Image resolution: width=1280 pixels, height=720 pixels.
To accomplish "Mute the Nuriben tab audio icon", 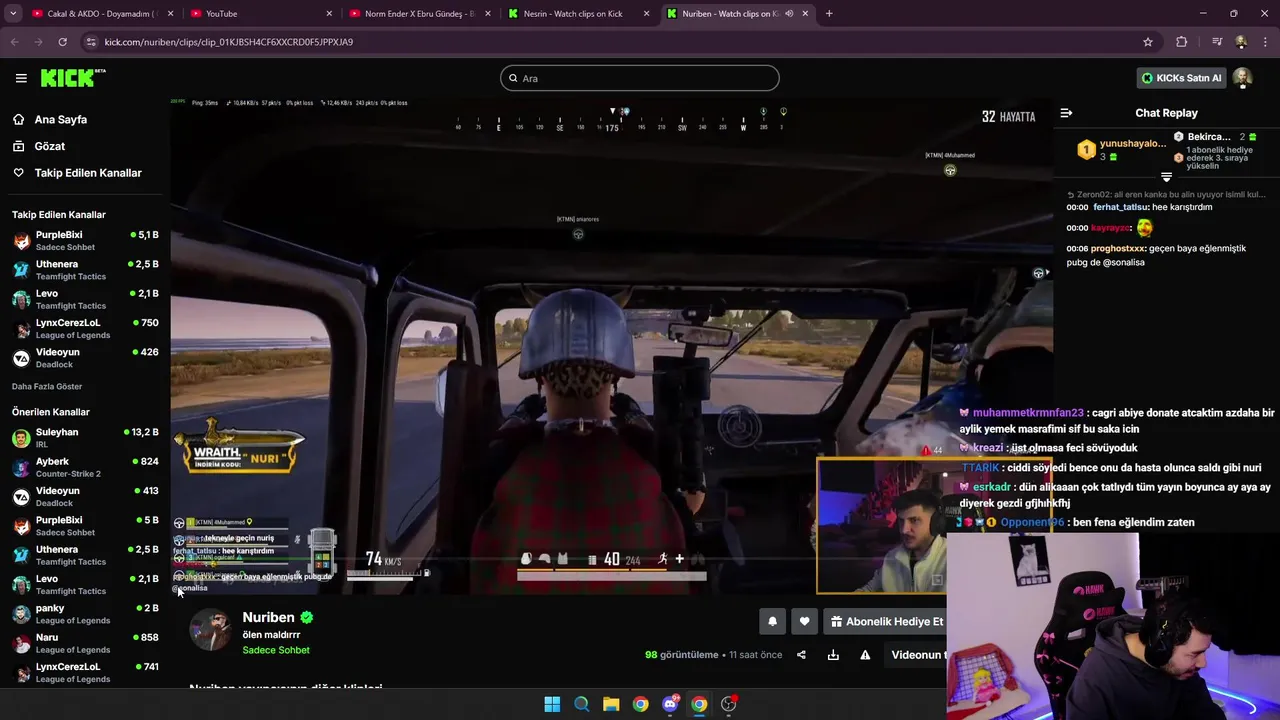I will [789, 14].
